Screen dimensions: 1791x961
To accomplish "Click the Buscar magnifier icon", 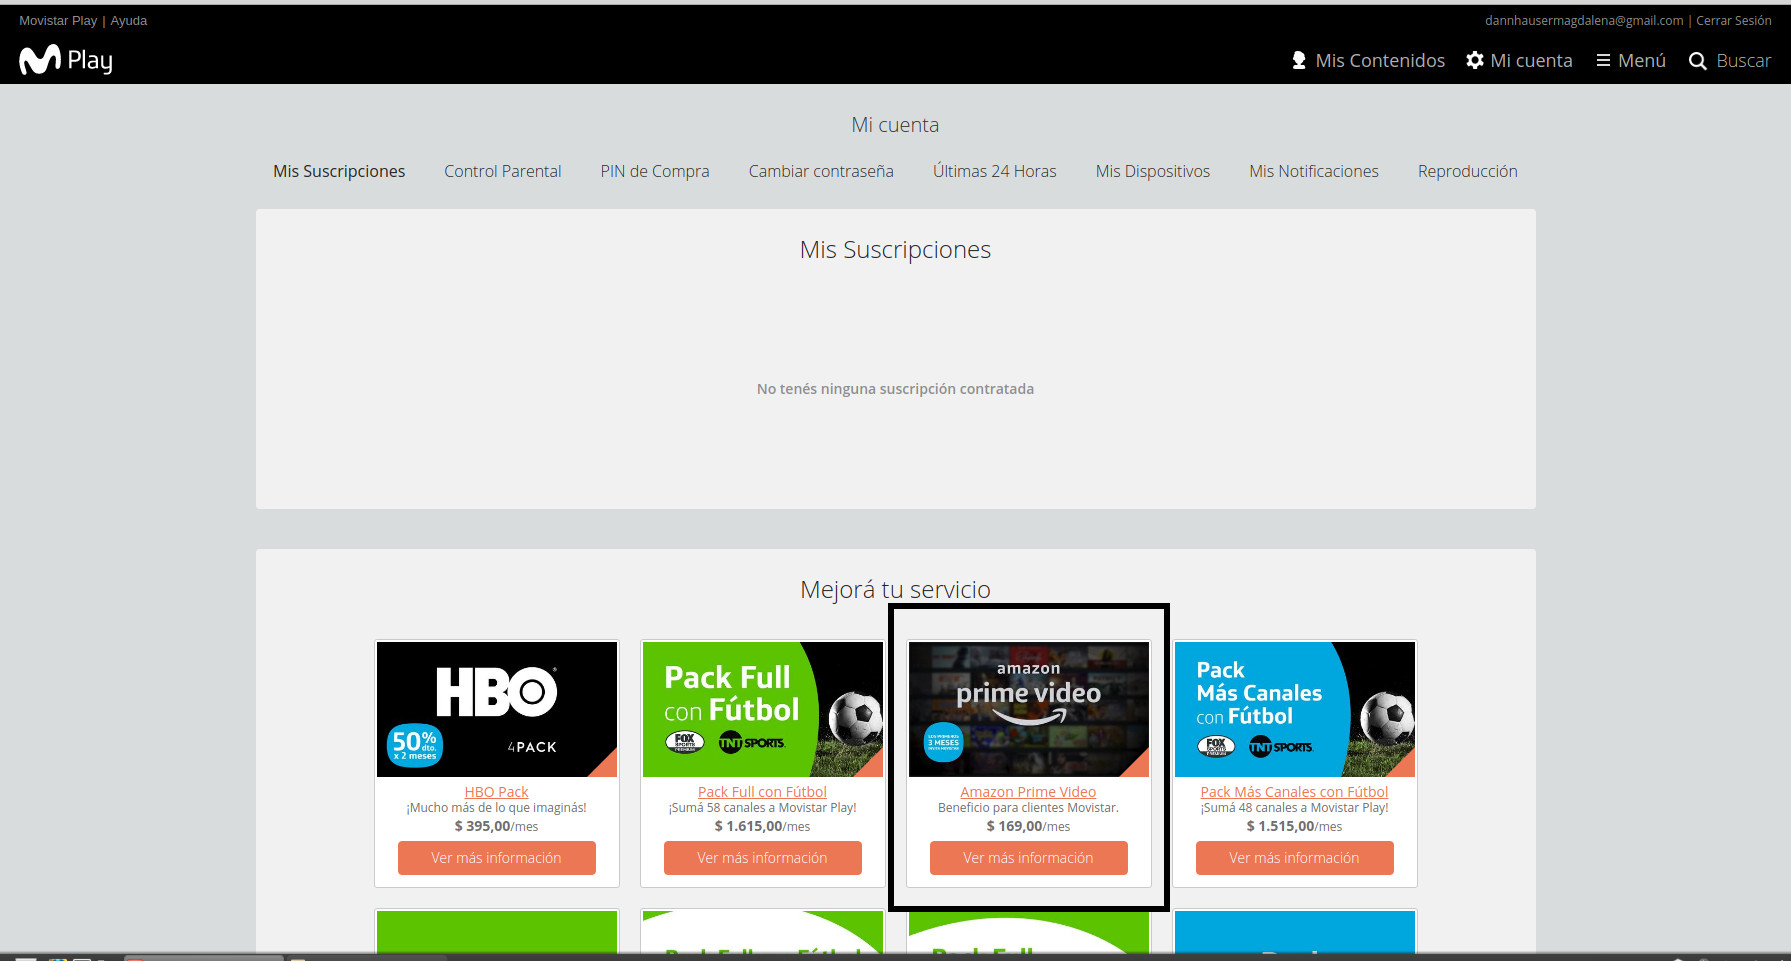I will coord(1697,61).
